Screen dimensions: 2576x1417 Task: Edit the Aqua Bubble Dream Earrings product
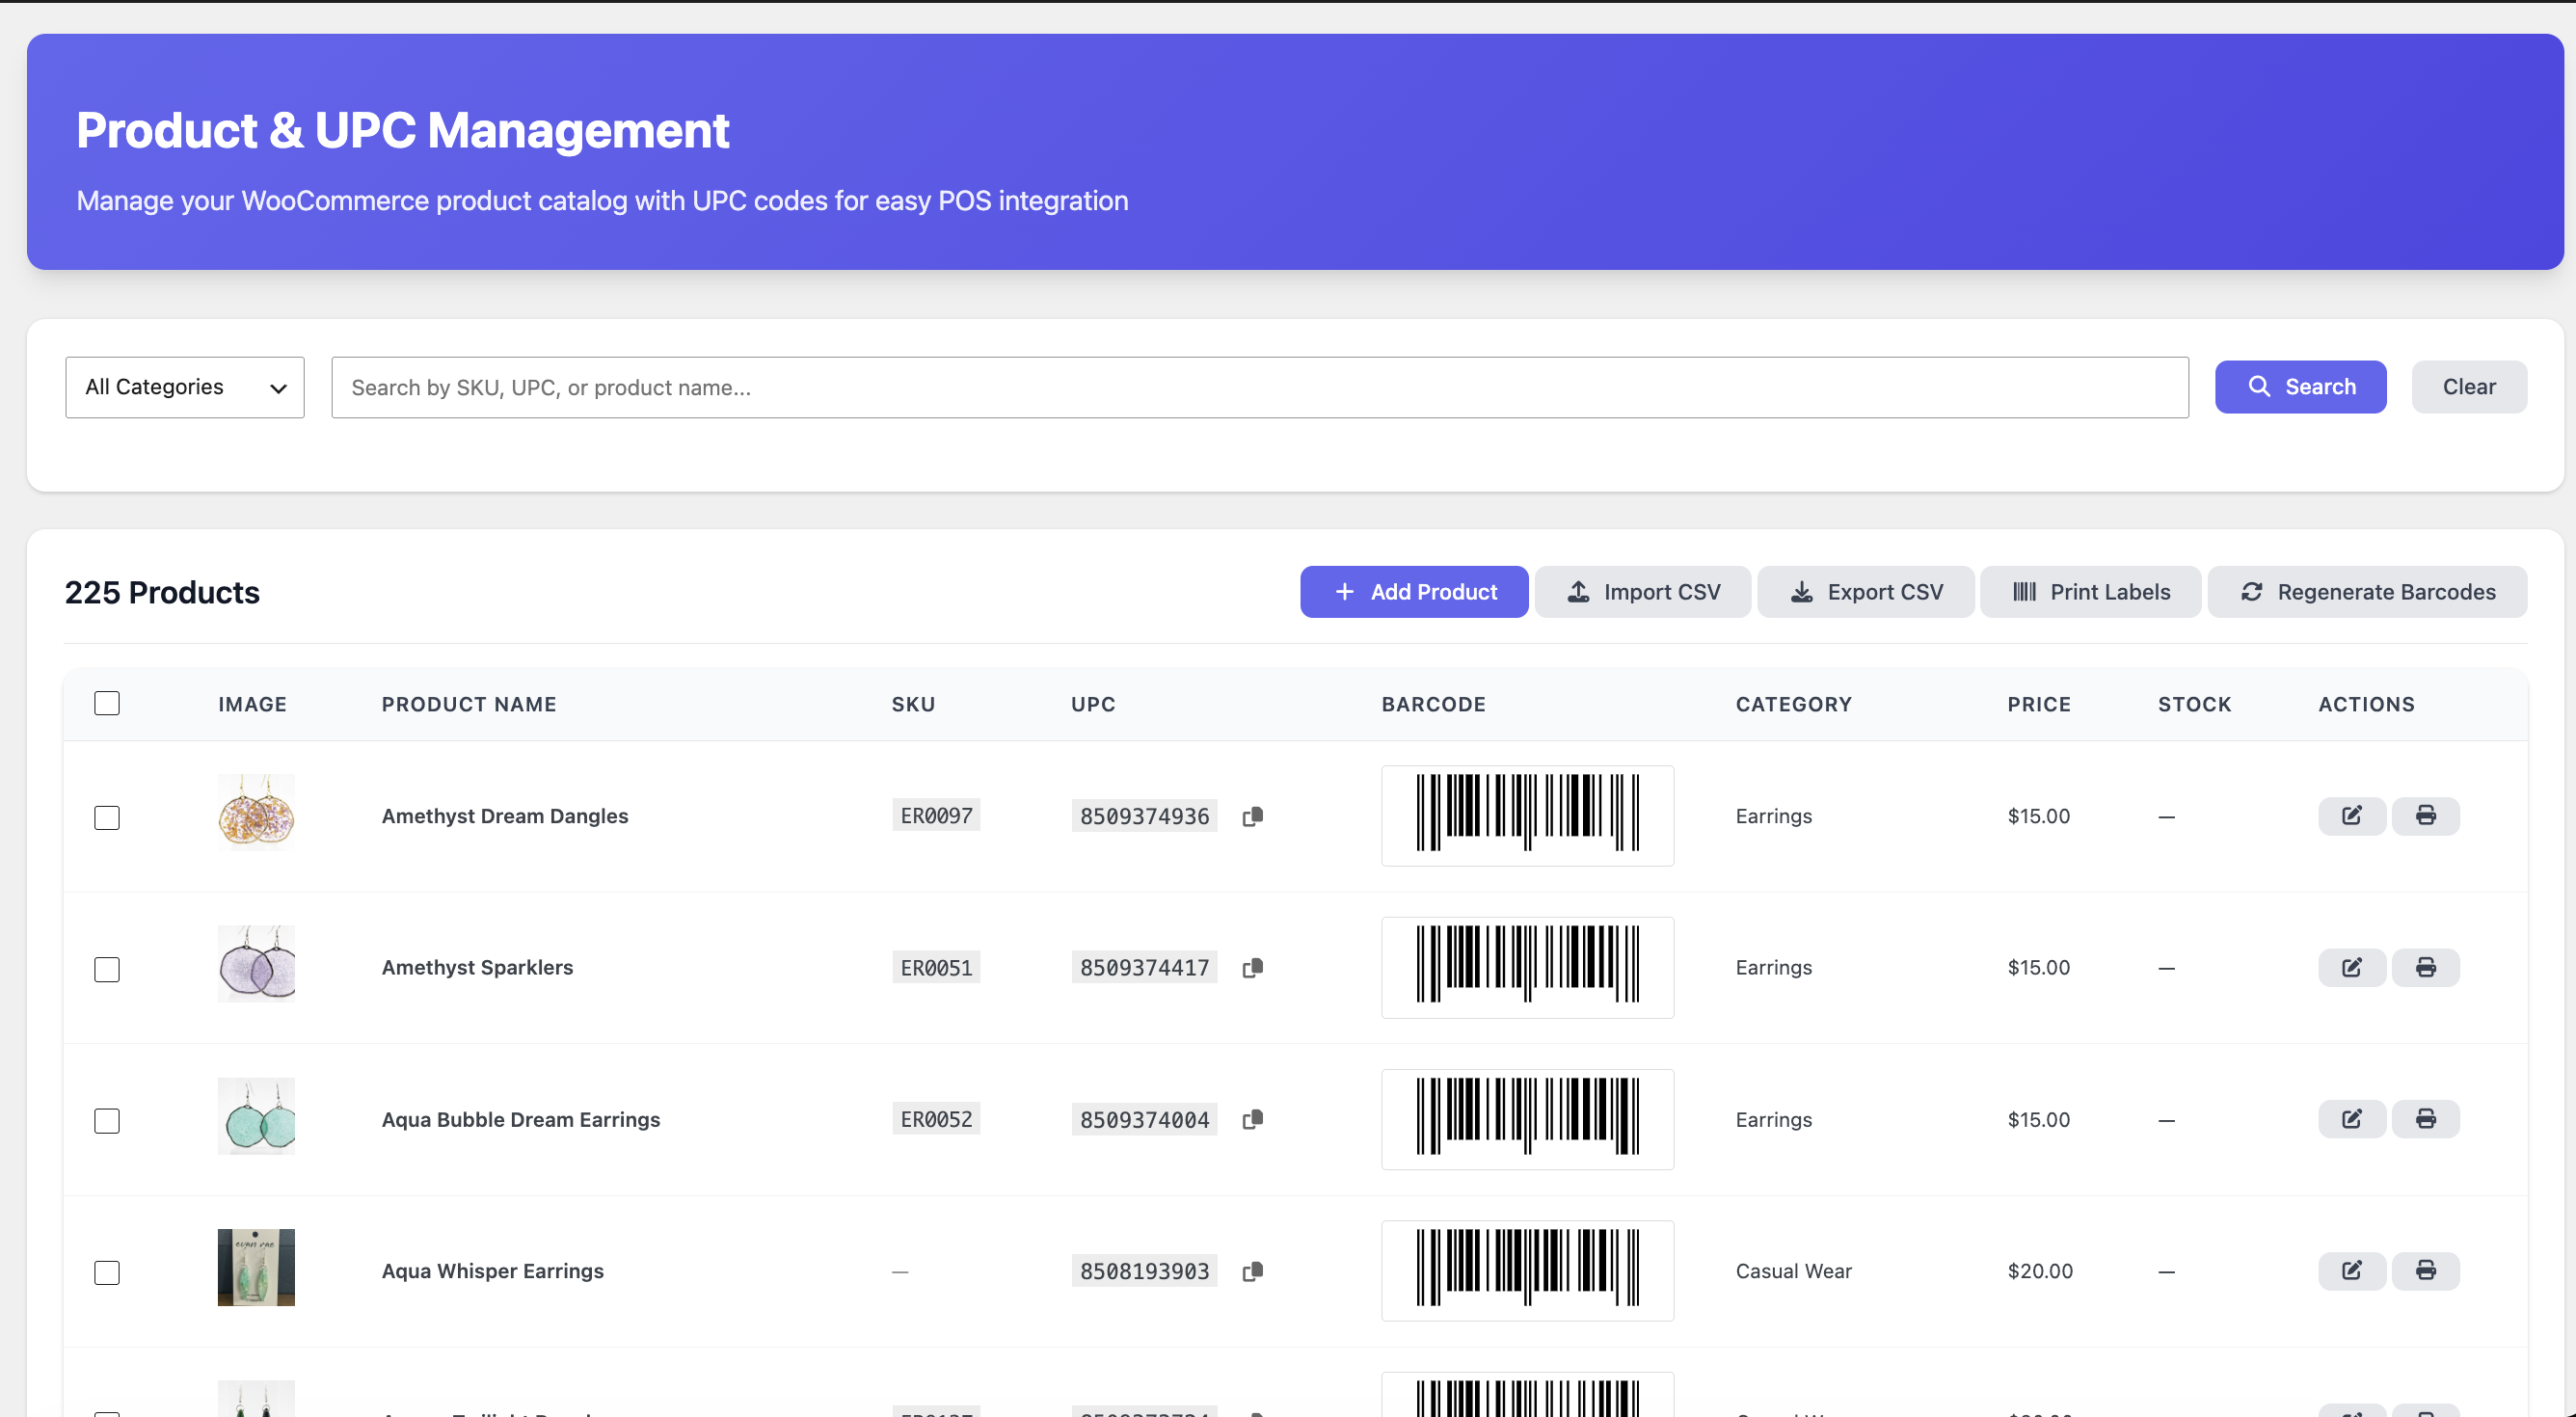tap(2352, 1119)
